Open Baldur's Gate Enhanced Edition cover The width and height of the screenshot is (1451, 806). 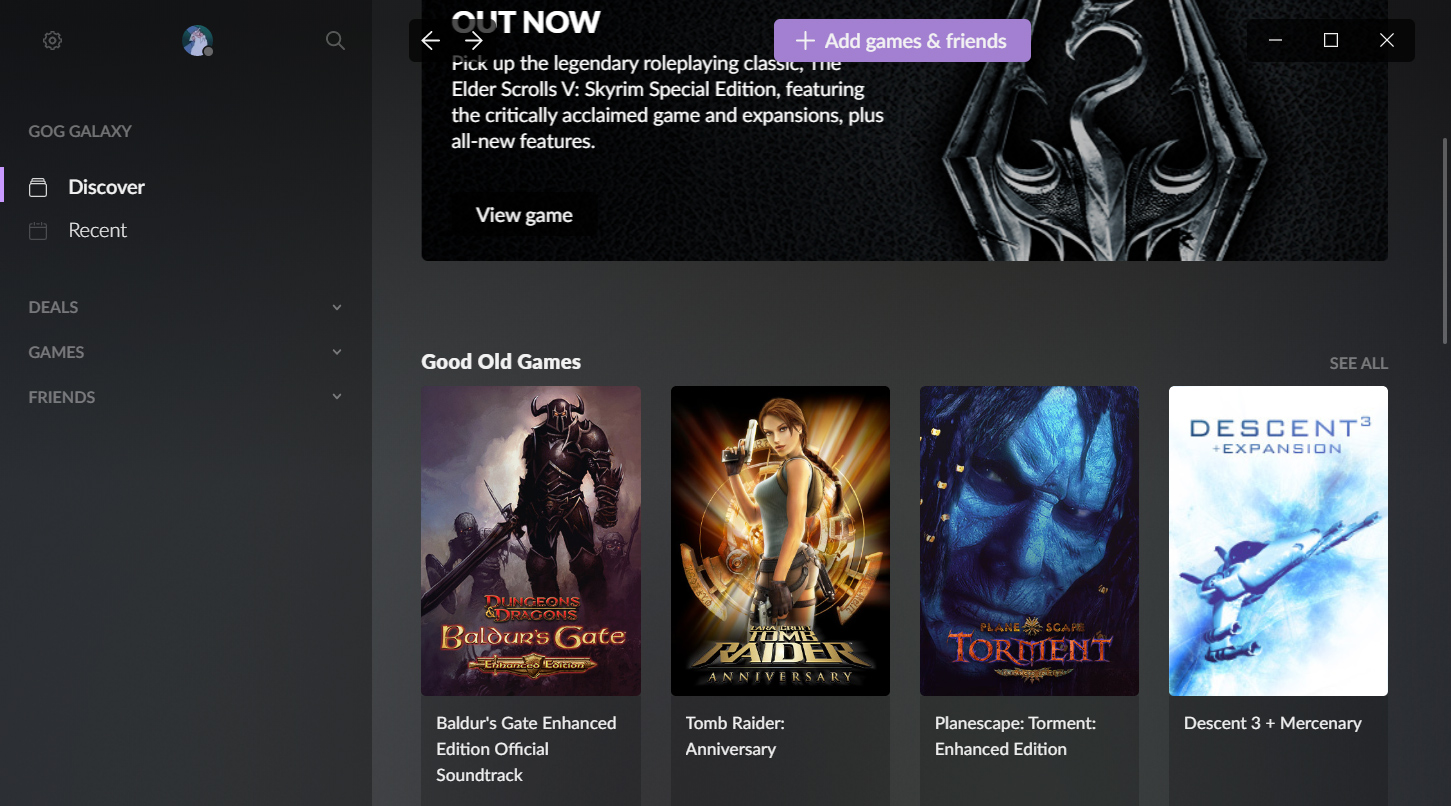[531, 541]
